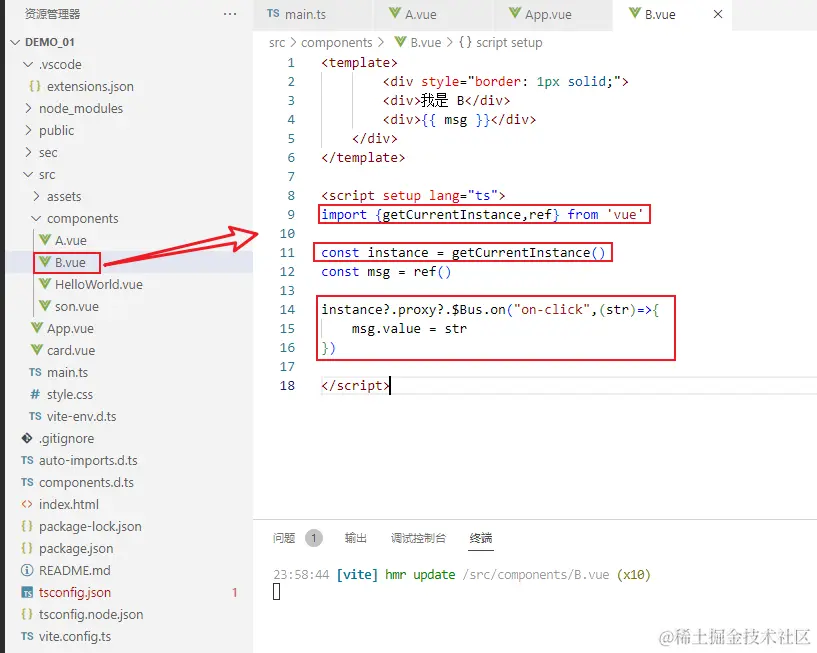Click the script setup breadcrumb
Screen dimensions: 817x653
click(509, 42)
